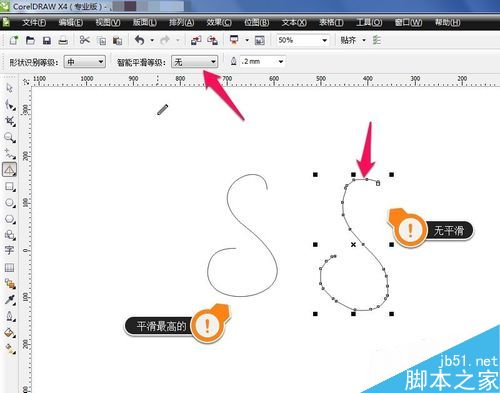Click the Export icon
This screenshot has width=500, height=393.
coord(213,40)
